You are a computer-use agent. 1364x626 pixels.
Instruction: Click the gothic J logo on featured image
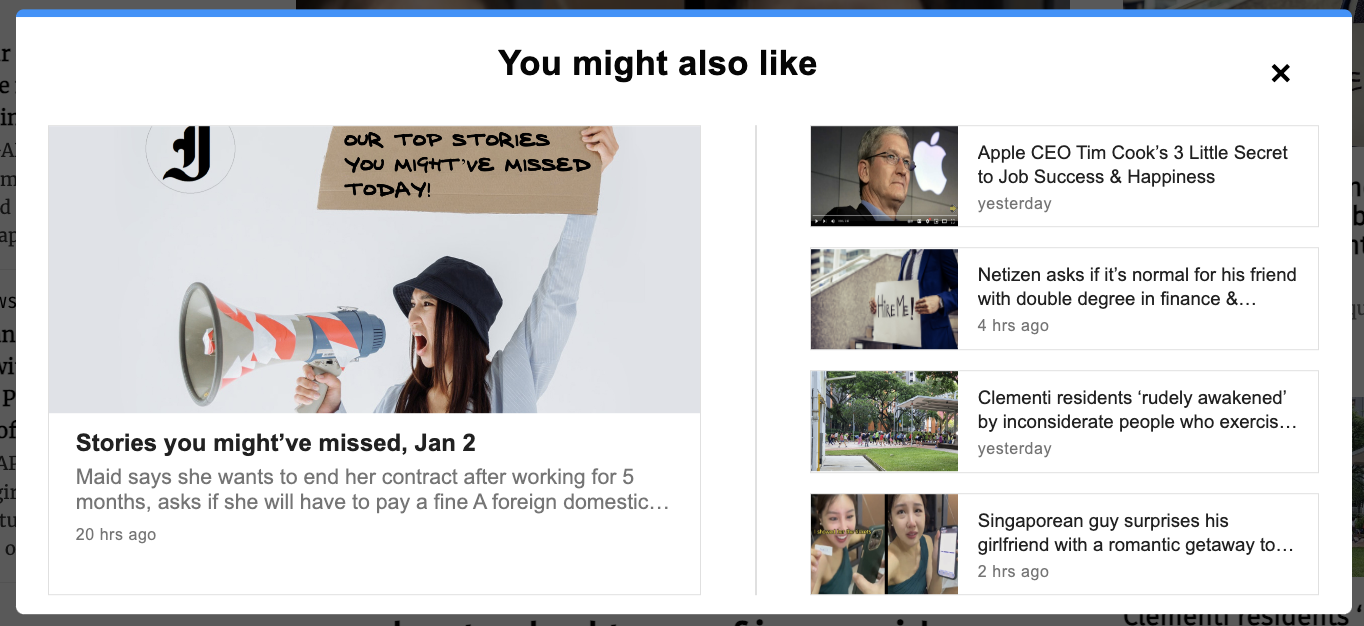click(189, 151)
